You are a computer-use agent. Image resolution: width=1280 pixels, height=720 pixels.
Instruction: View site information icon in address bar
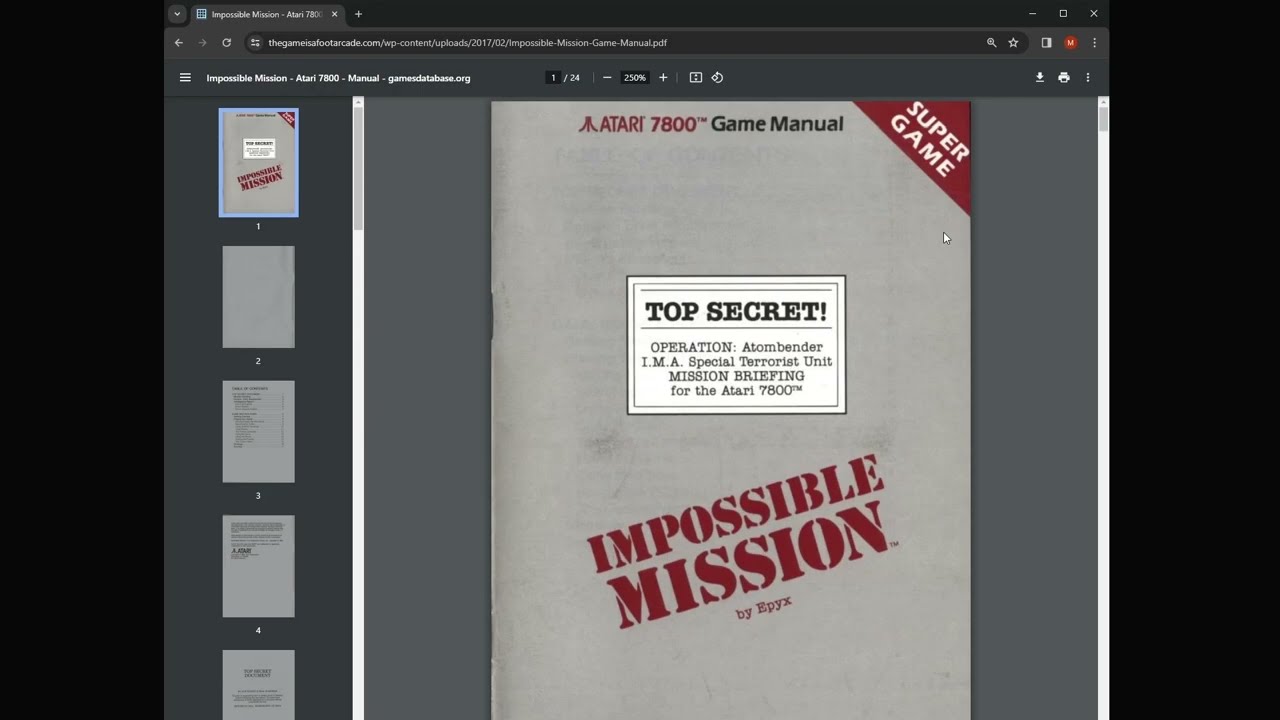coord(255,43)
